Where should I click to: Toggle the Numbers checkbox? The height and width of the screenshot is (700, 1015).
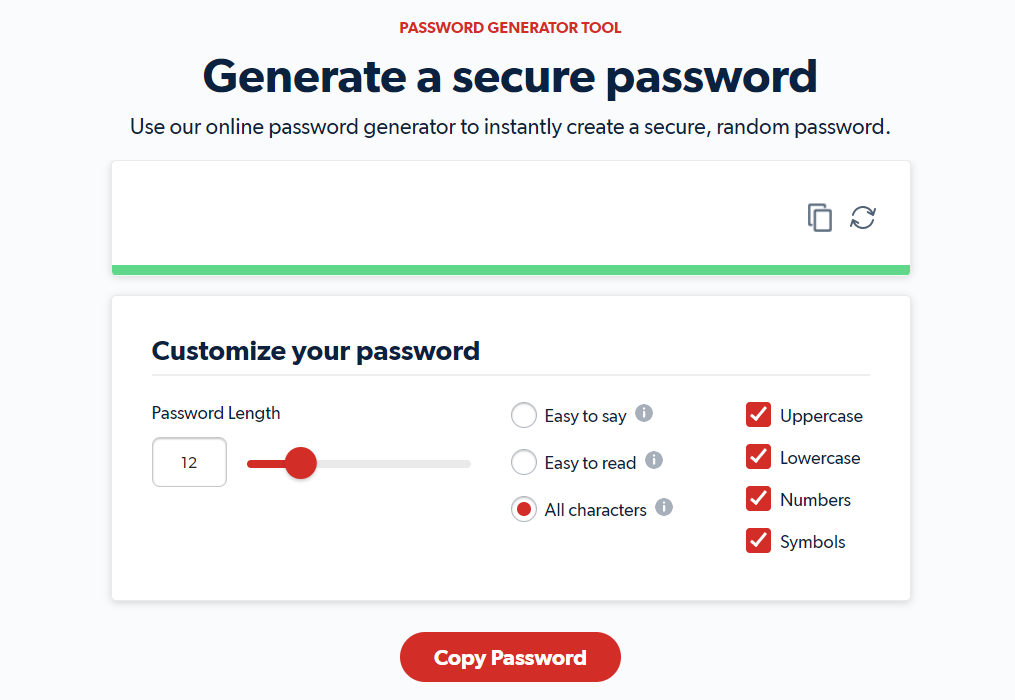tap(758, 499)
